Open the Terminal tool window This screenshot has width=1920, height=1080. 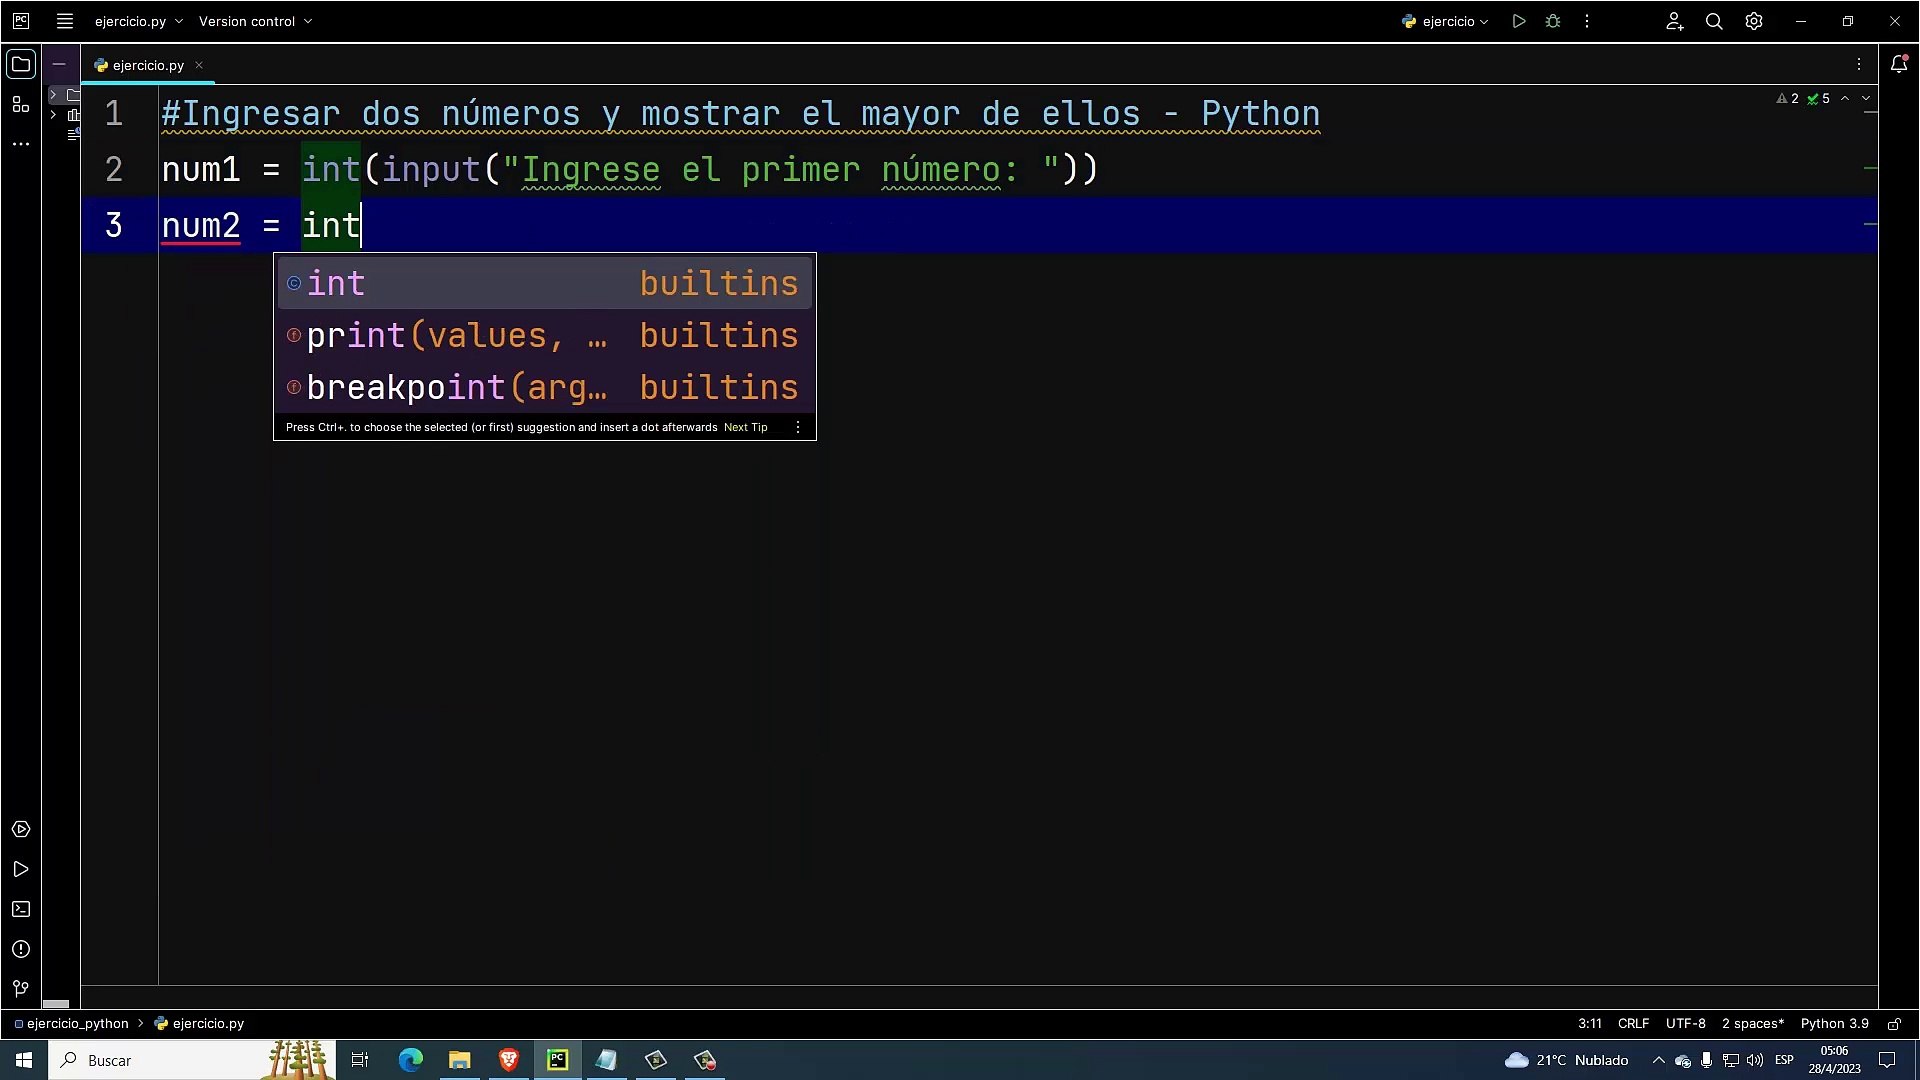click(20, 909)
